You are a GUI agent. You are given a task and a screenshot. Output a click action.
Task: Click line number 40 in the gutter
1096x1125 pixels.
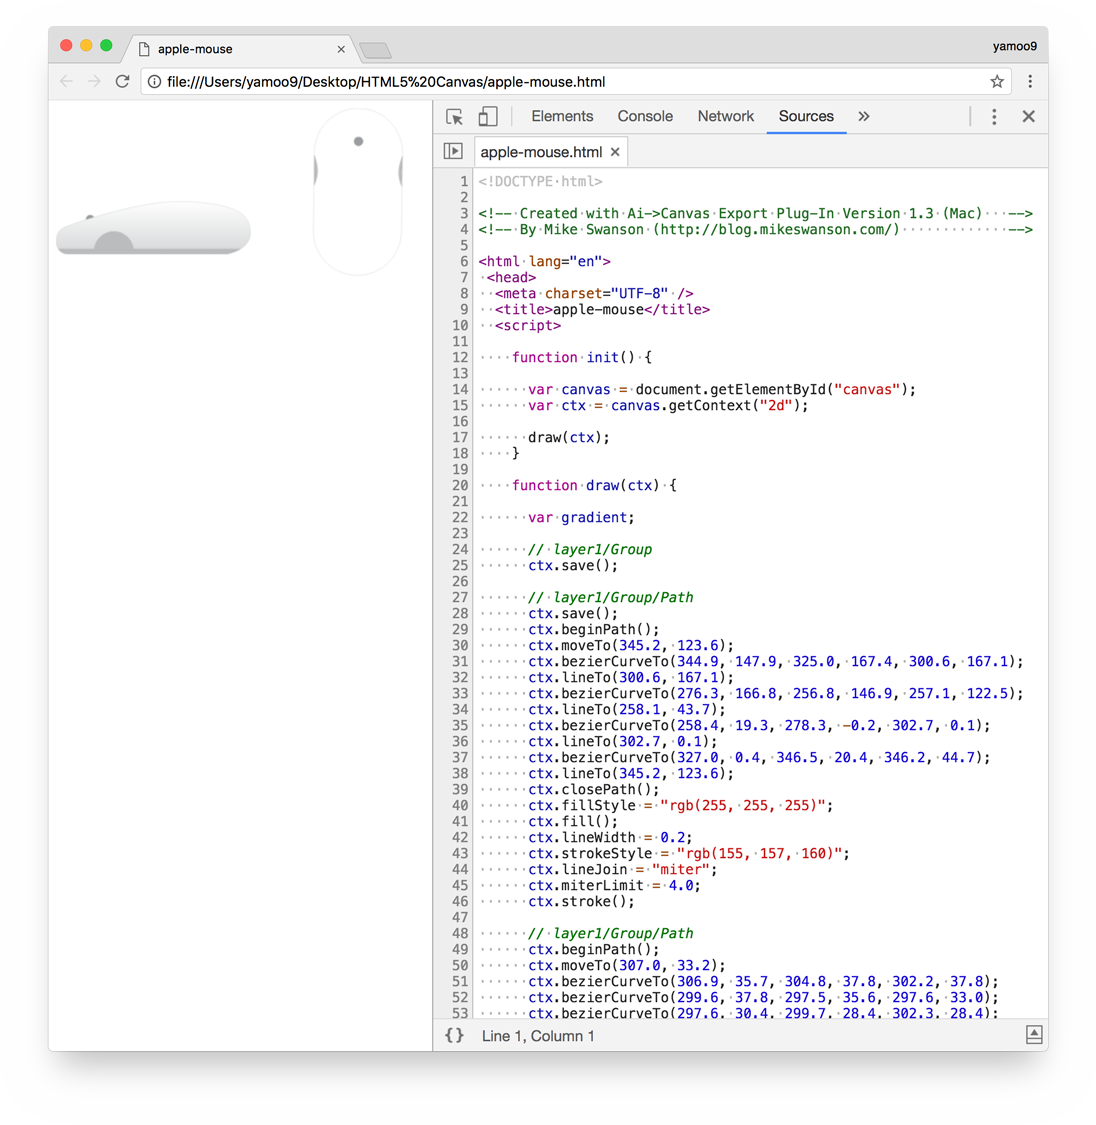coord(459,805)
